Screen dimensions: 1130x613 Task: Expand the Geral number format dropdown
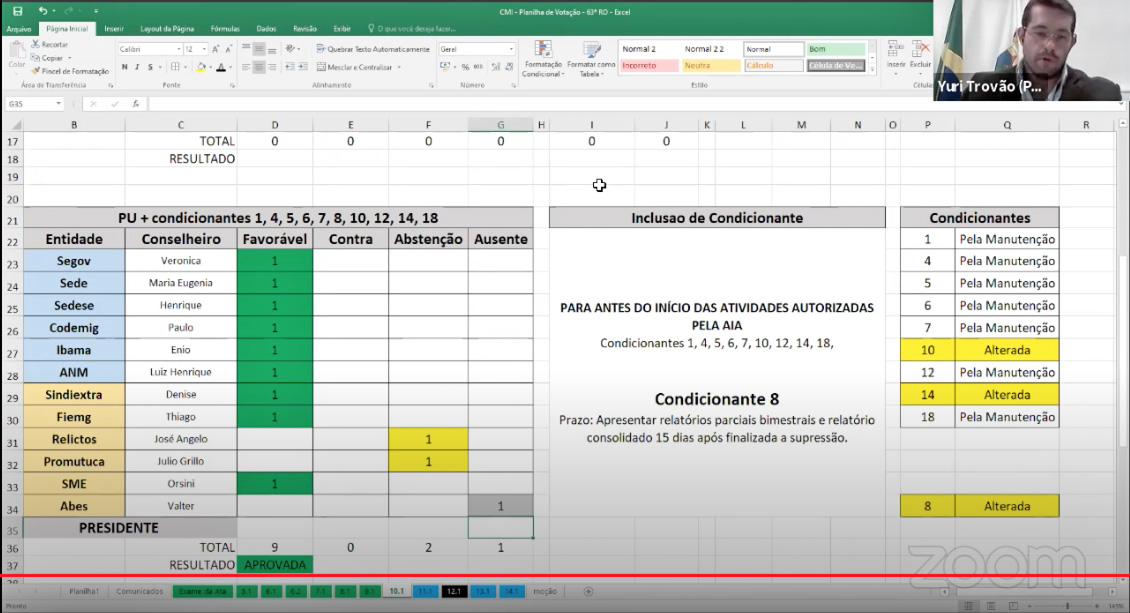pos(511,49)
